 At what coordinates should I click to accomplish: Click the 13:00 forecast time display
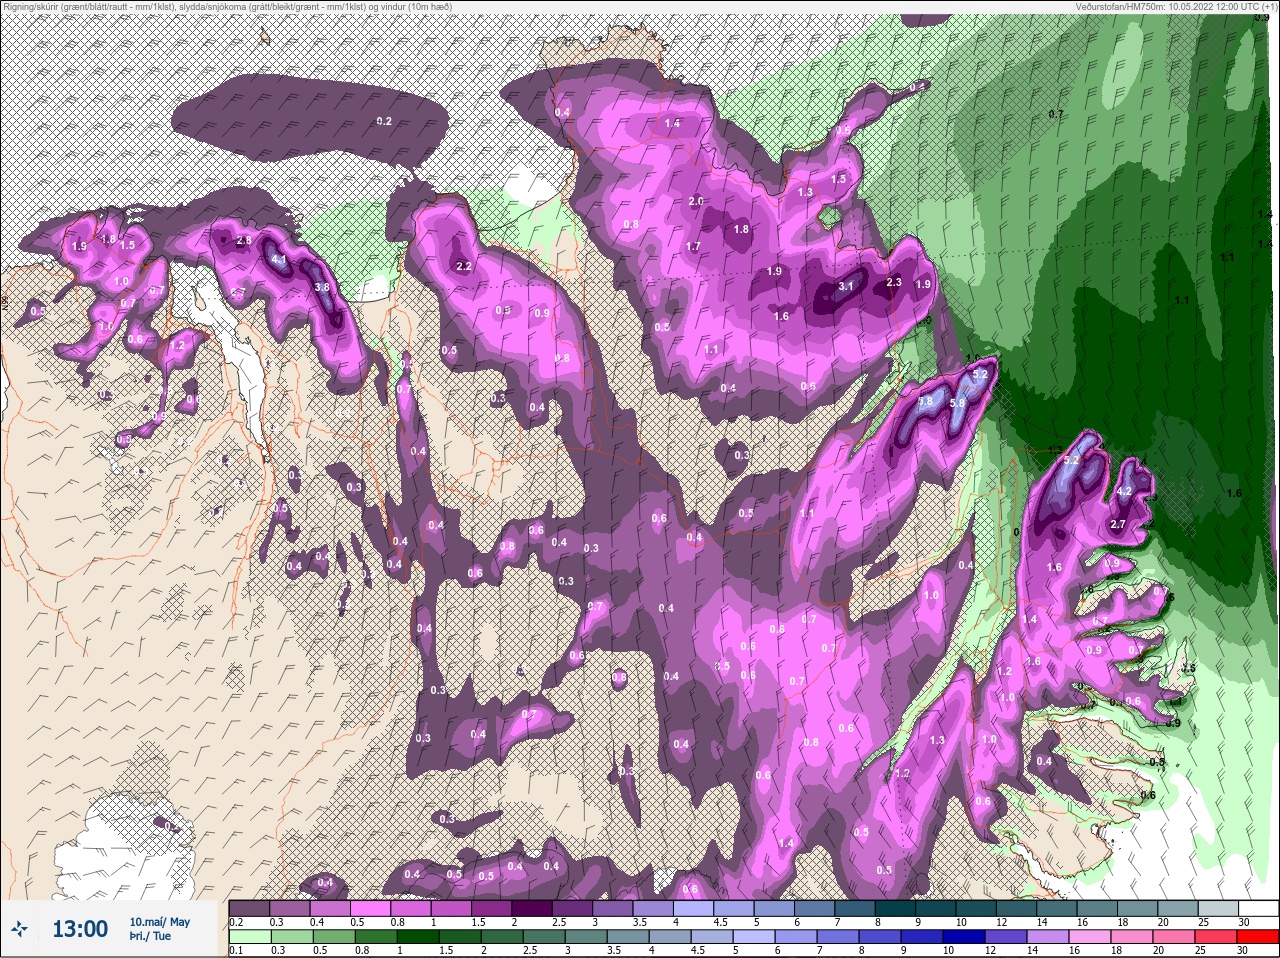coord(80,930)
